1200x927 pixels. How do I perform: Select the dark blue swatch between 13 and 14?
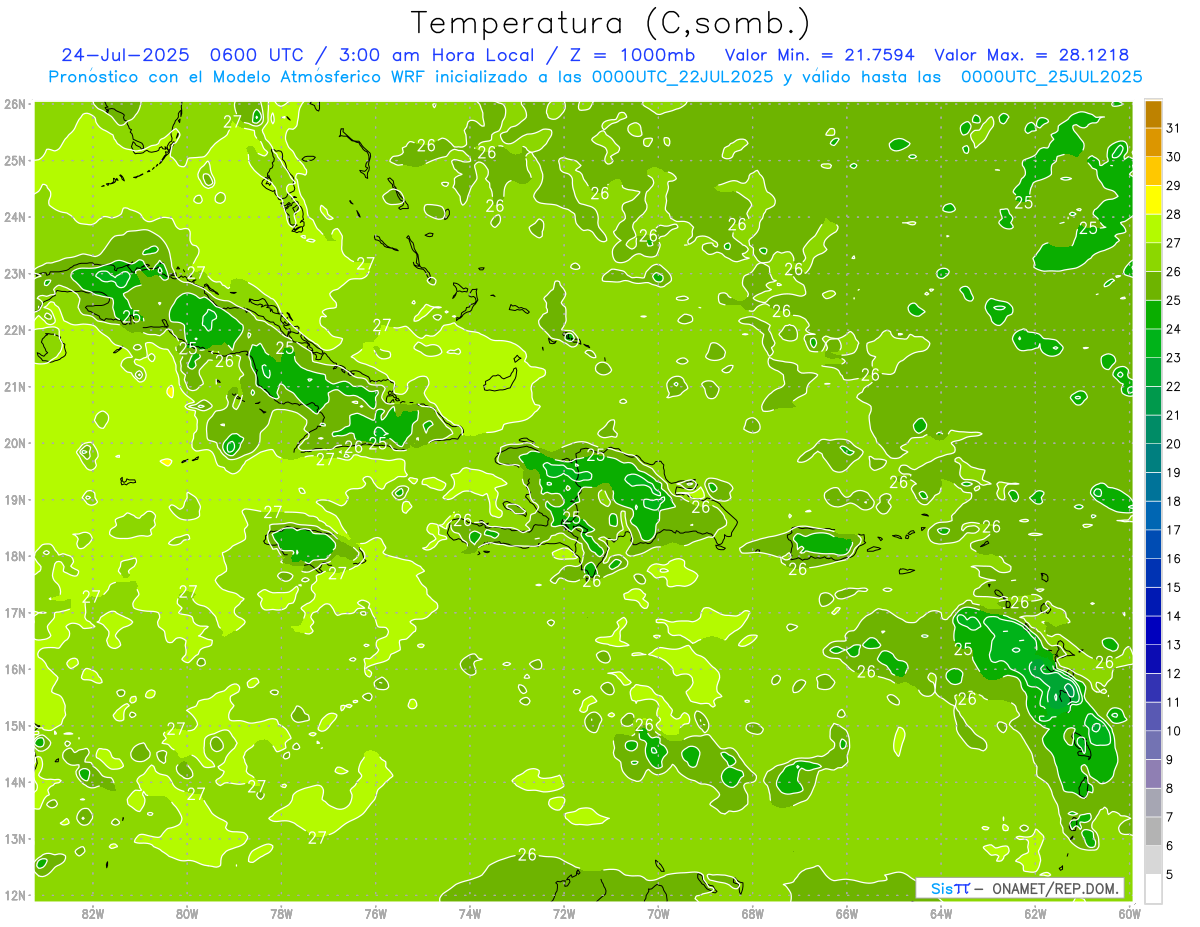tap(1153, 630)
